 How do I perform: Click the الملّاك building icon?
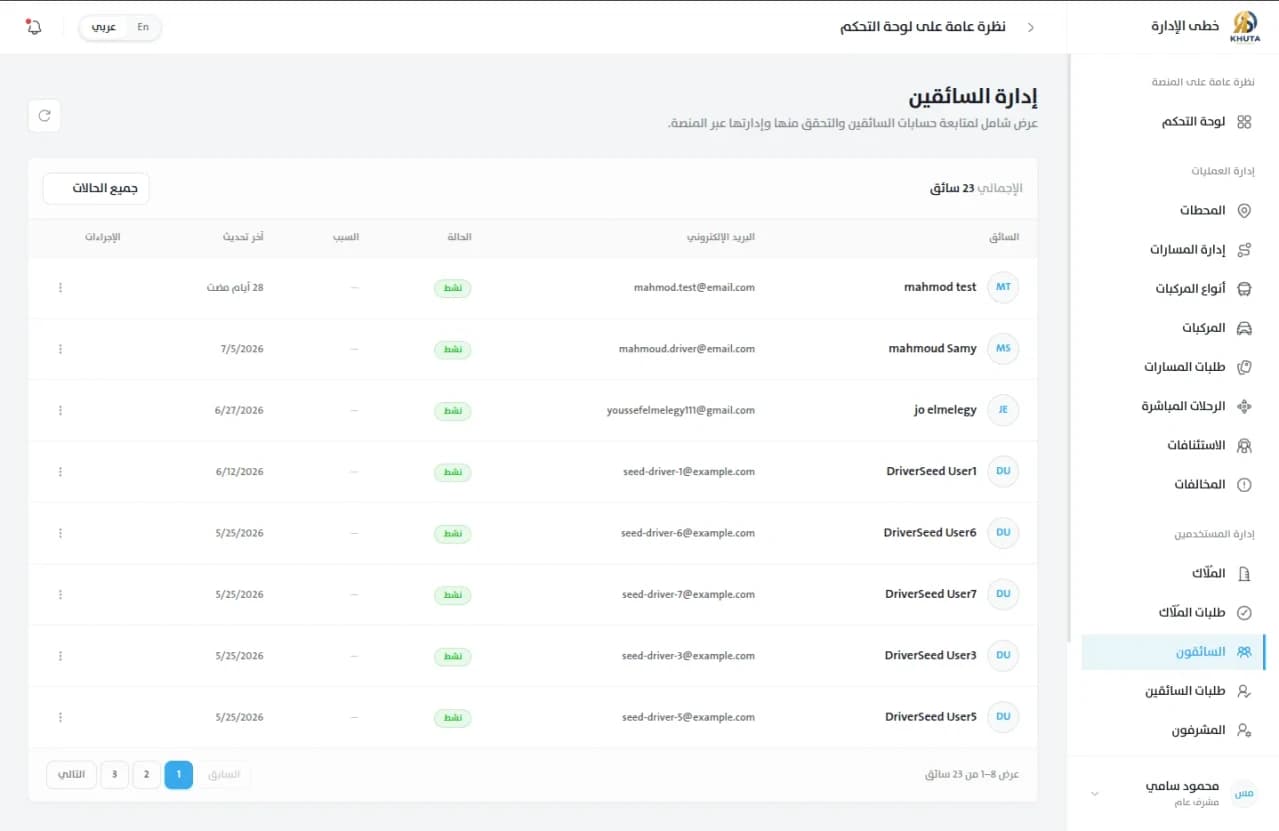click(x=1244, y=574)
